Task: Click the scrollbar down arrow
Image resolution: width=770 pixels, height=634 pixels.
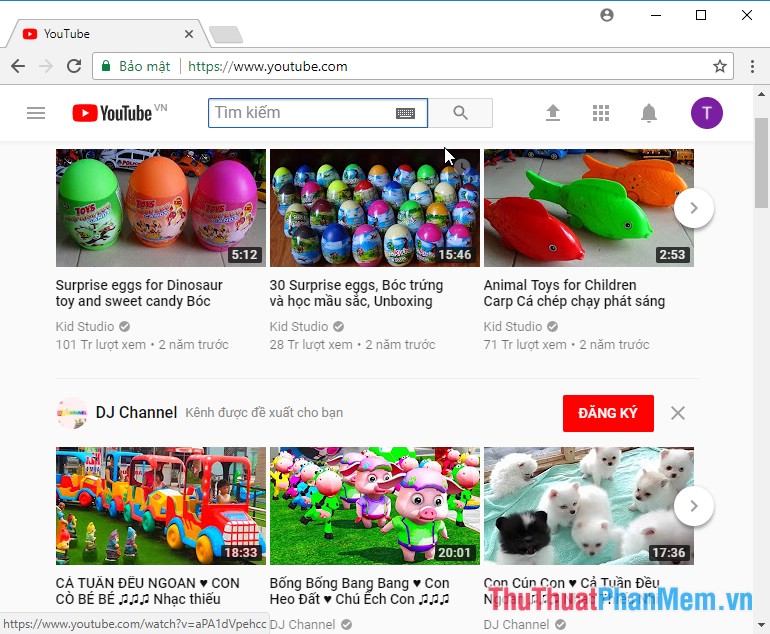Action: (761, 625)
